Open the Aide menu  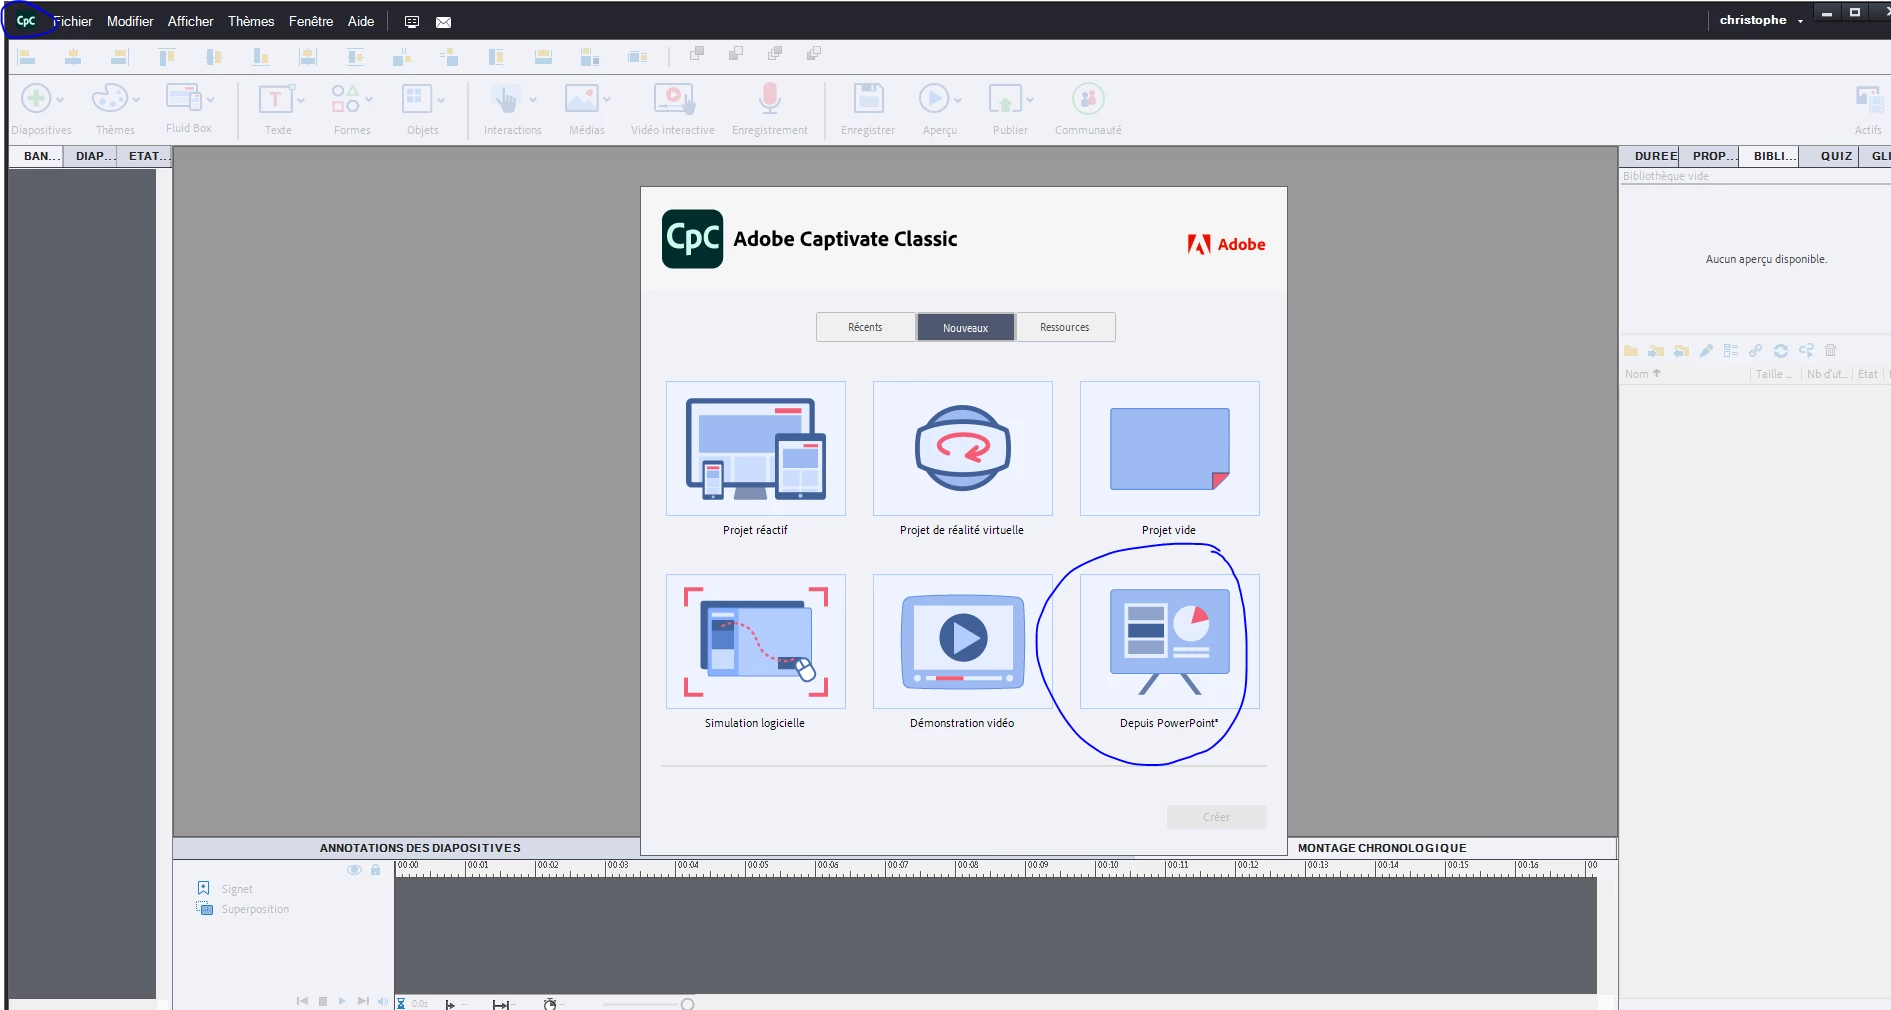tap(361, 21)
